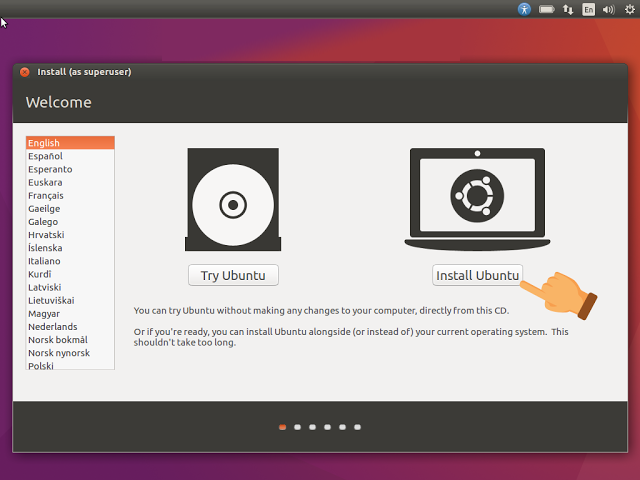Select Íslenska in the language list
This screenshot has width=640, height=480.
tap(70, 248)
